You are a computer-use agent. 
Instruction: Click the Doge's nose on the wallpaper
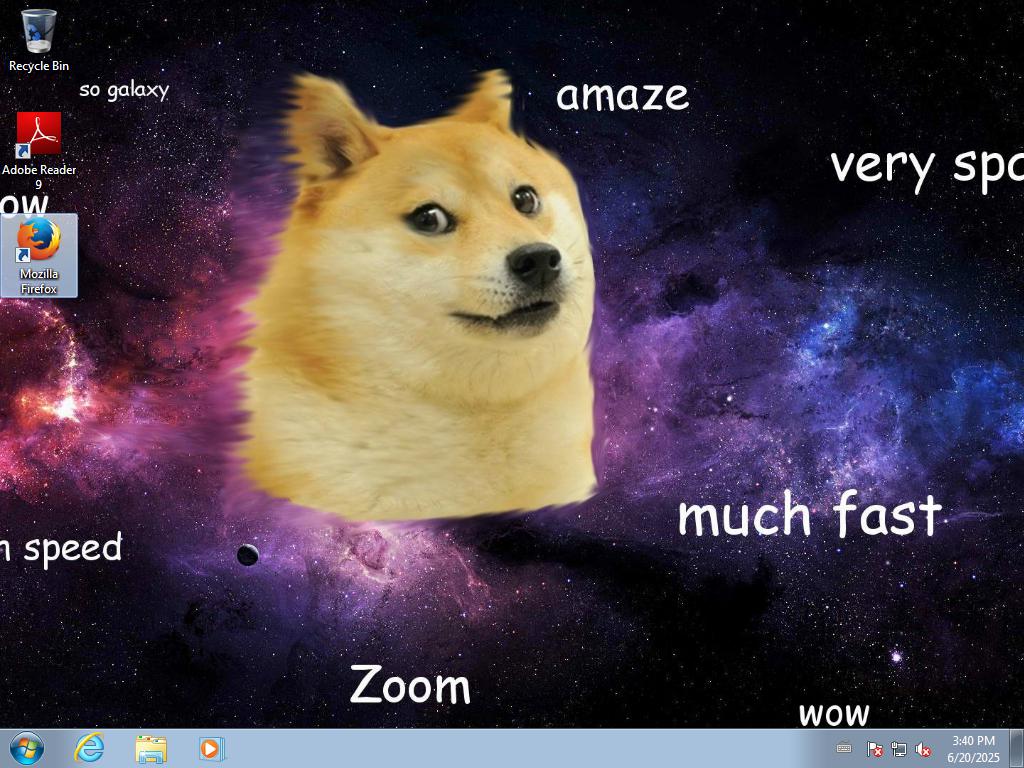[x=535, y=262]
